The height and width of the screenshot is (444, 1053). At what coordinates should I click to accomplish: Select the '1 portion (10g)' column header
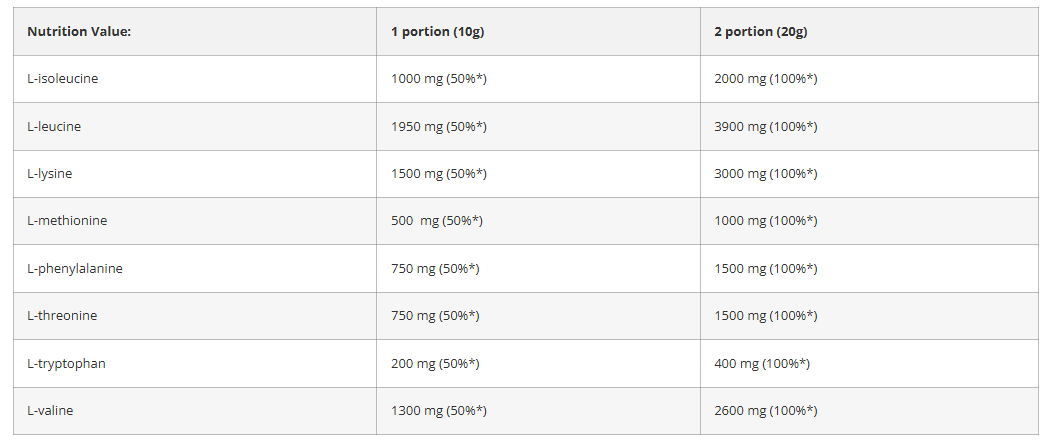pos(437,32)
